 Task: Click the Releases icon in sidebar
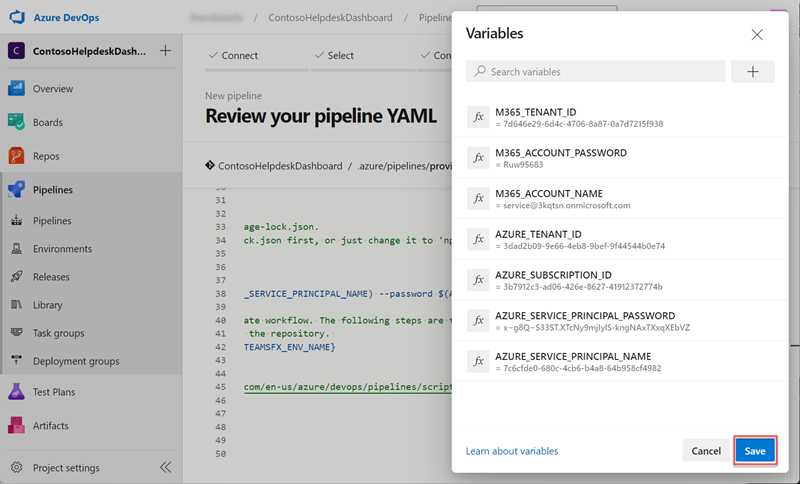coord(16,276)
